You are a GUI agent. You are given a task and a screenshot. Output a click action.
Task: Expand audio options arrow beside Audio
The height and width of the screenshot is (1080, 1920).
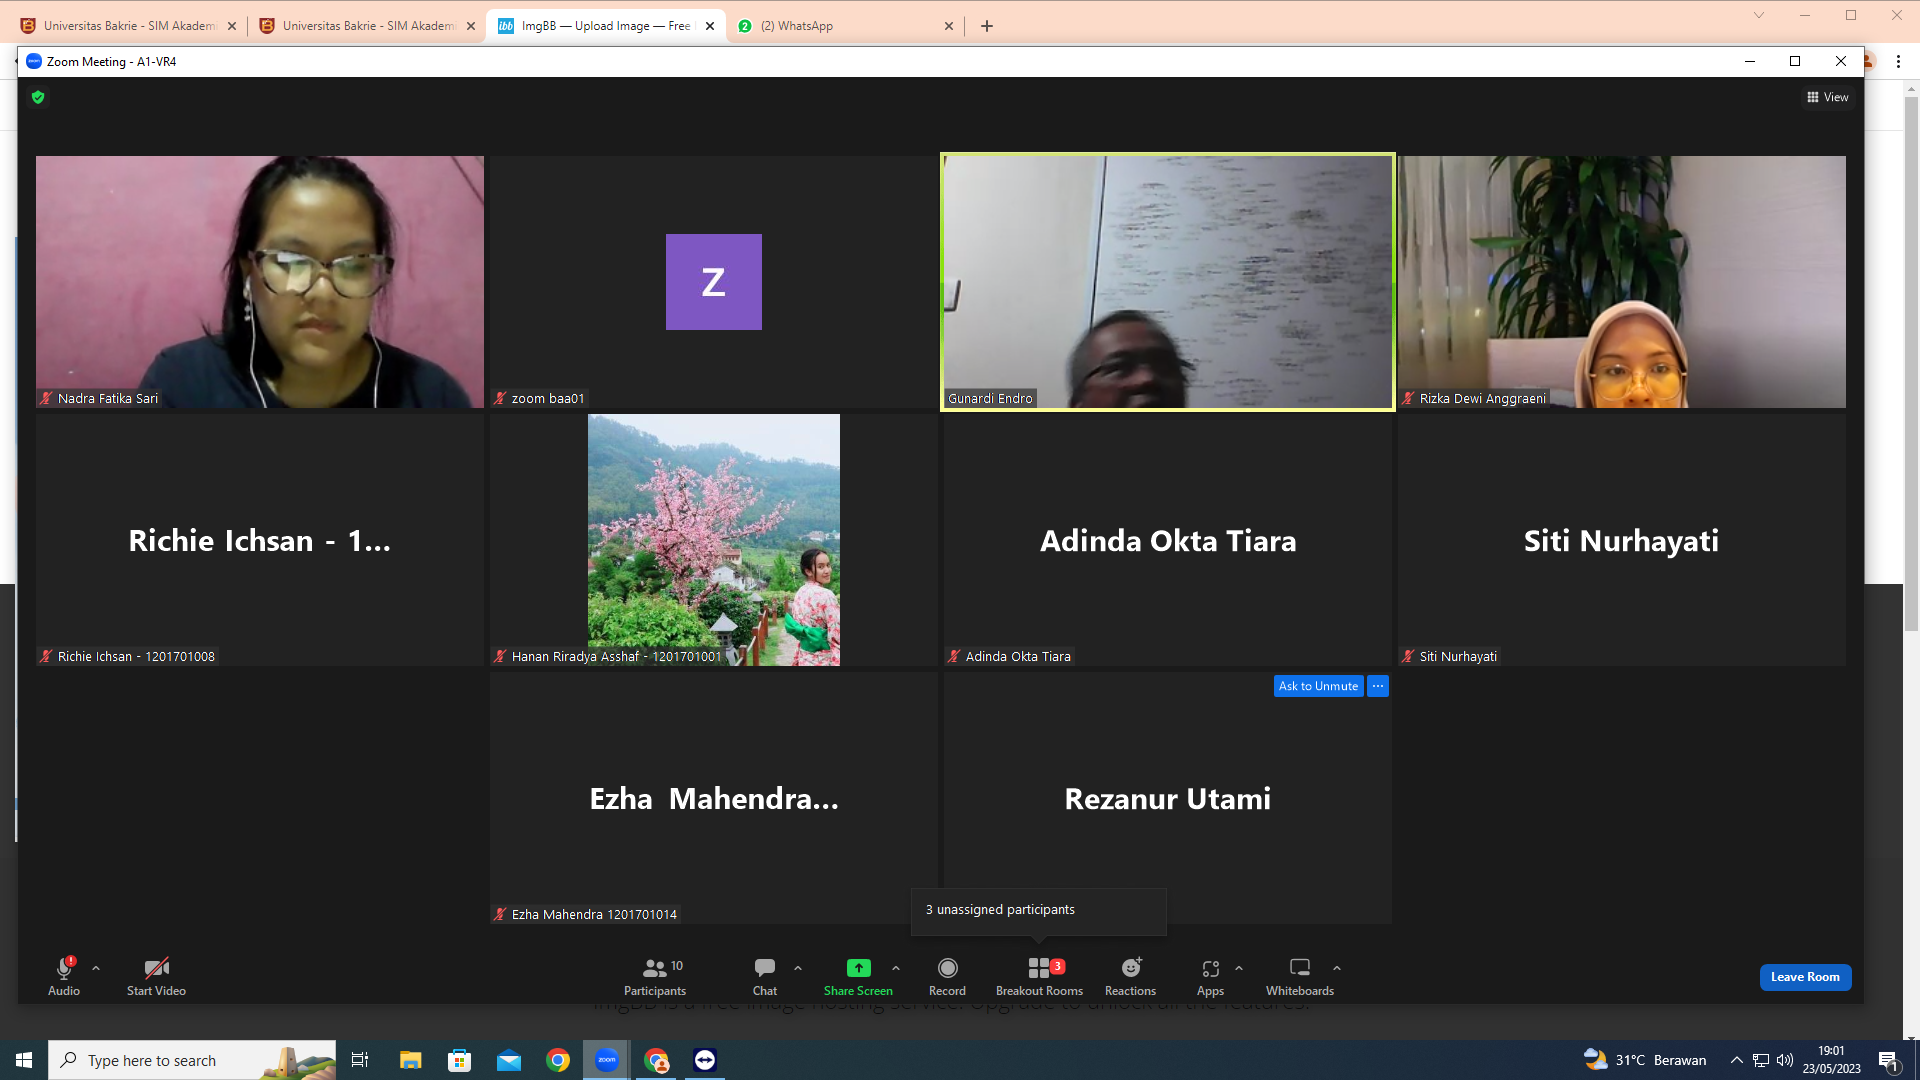(x=96, y=968)
